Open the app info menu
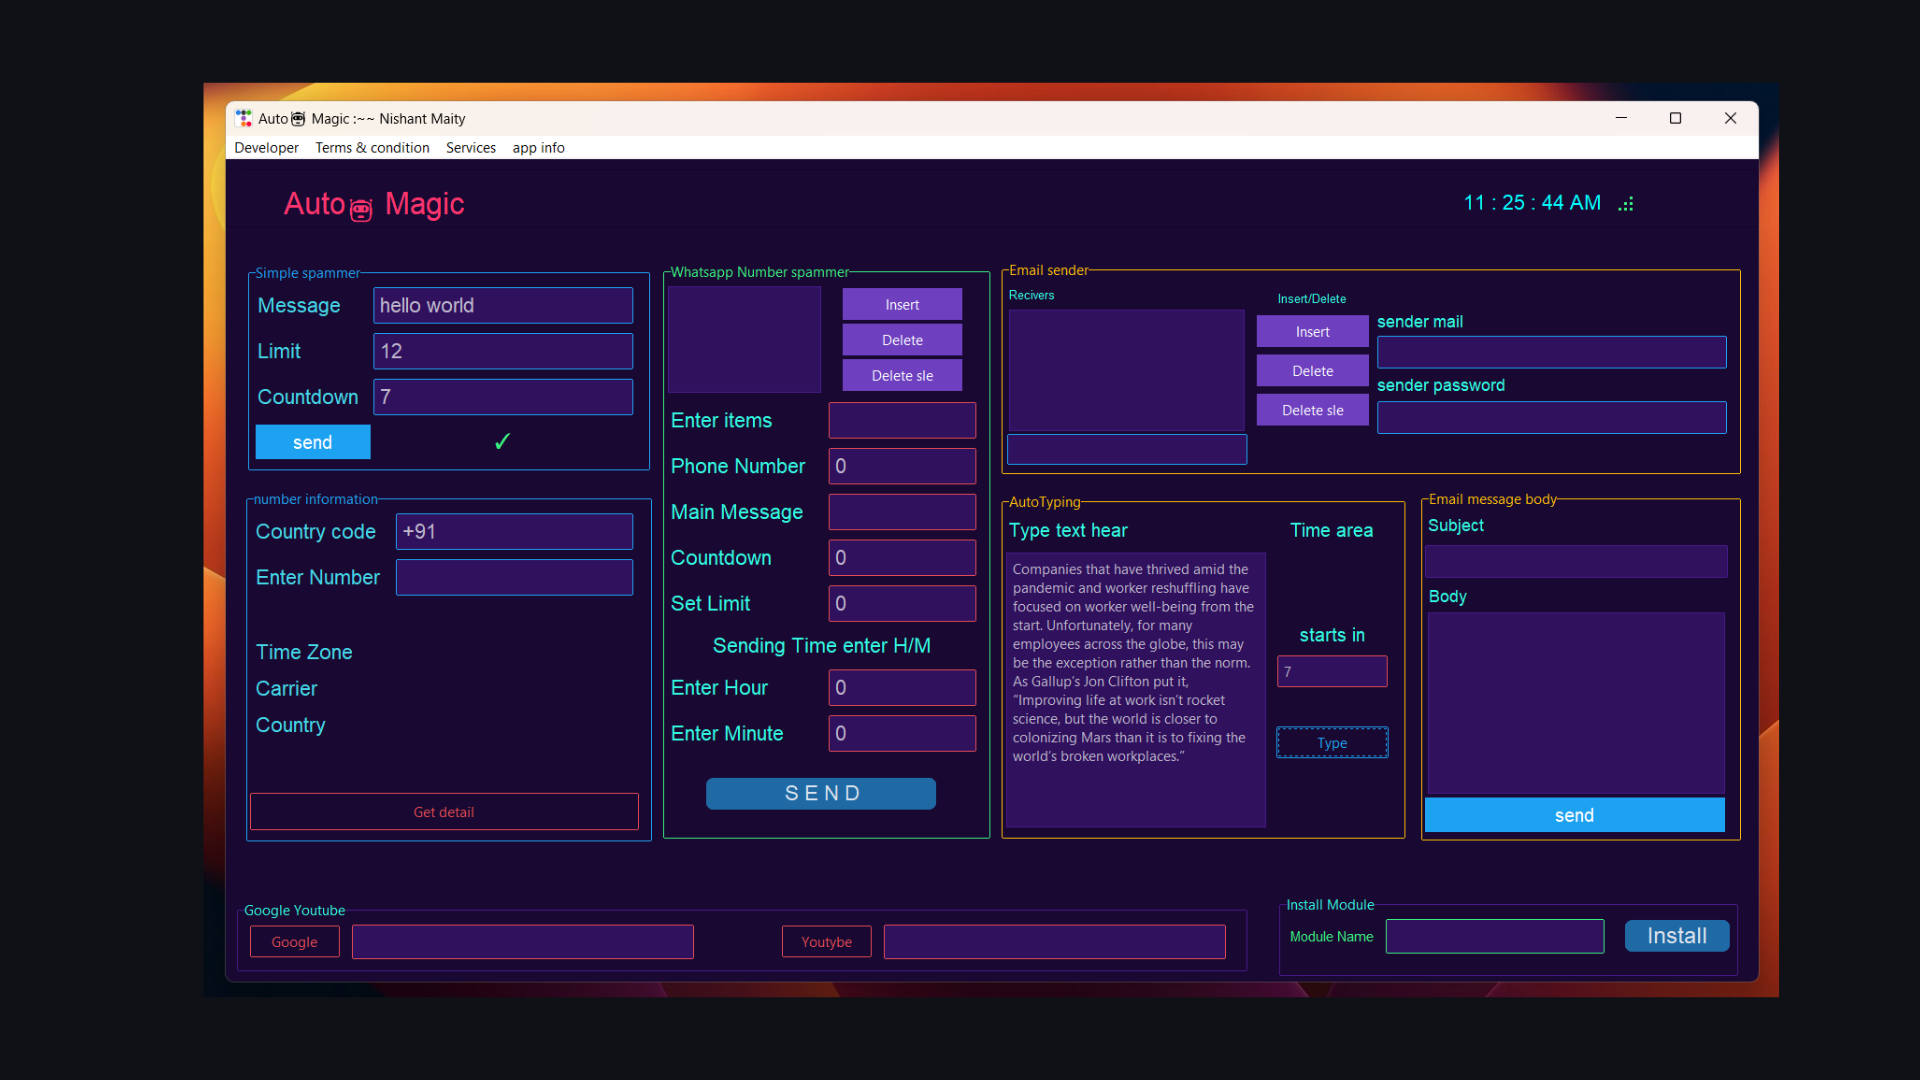Image resolution: width=1920 pixels, height=1080 pixels. (538, 147)
